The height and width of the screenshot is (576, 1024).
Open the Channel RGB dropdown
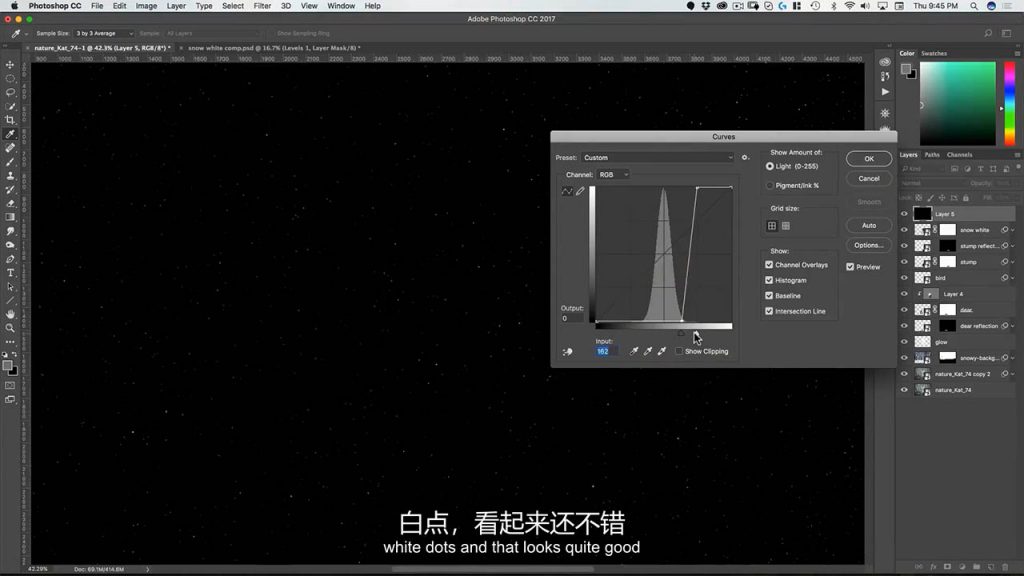[613, 174]
